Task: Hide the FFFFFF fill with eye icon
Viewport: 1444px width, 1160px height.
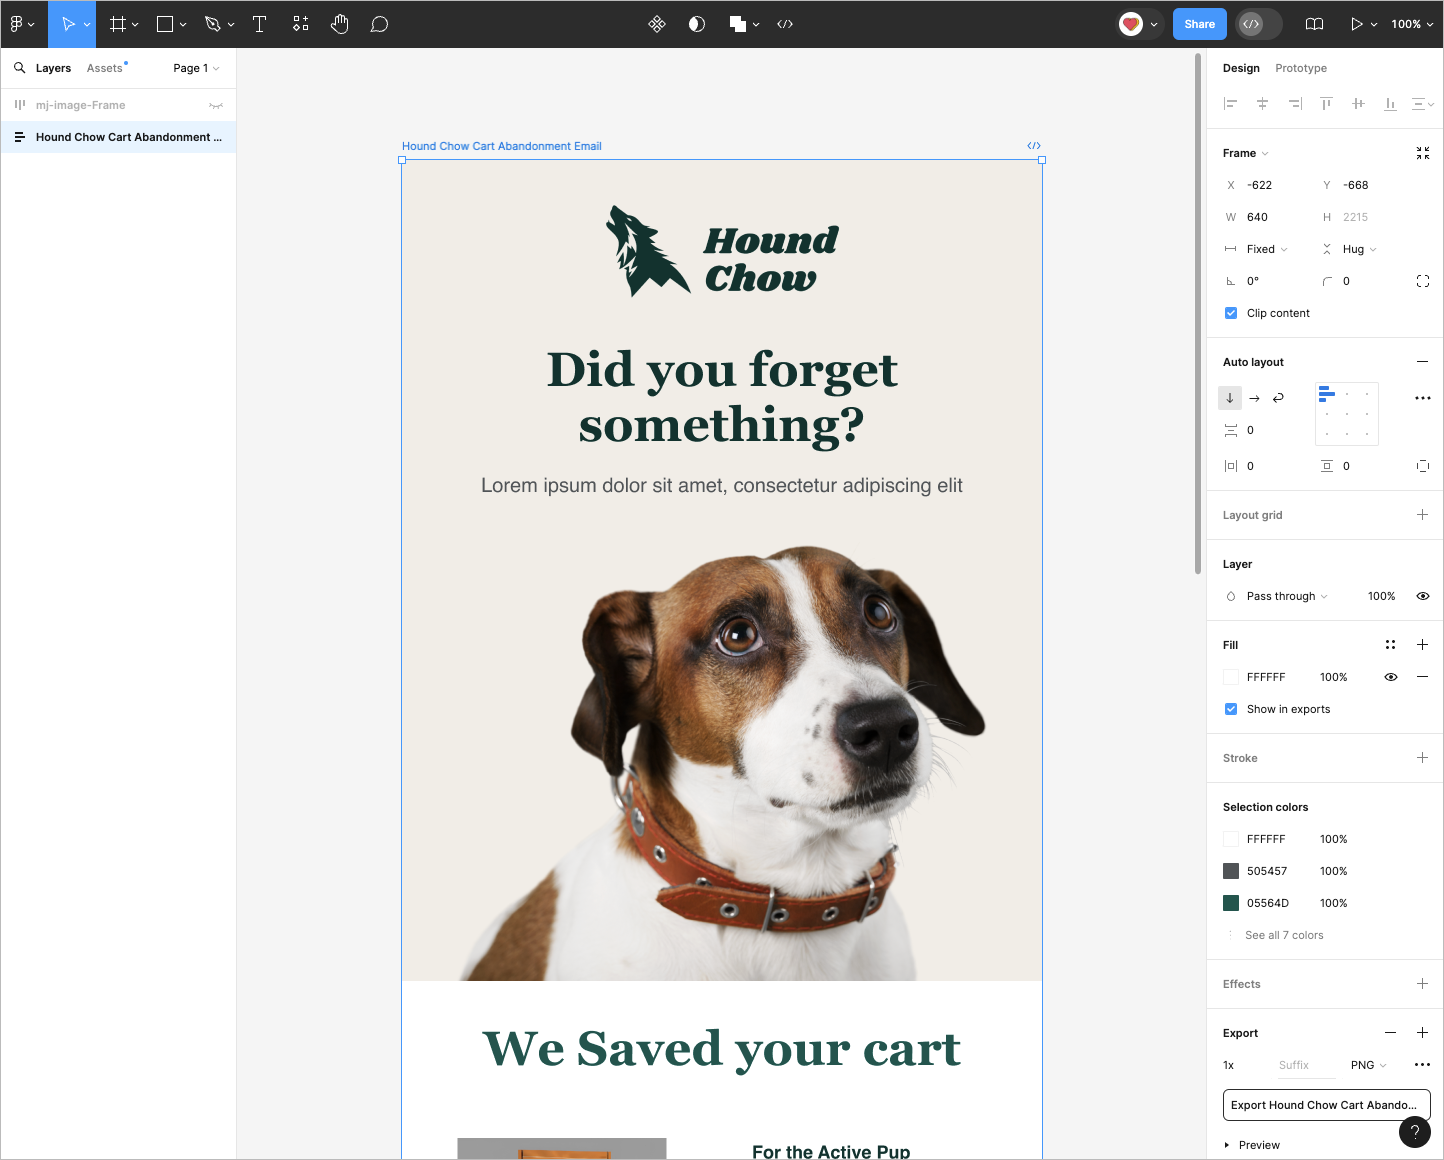Action: pyautogui.click(x=1390, y=677)
